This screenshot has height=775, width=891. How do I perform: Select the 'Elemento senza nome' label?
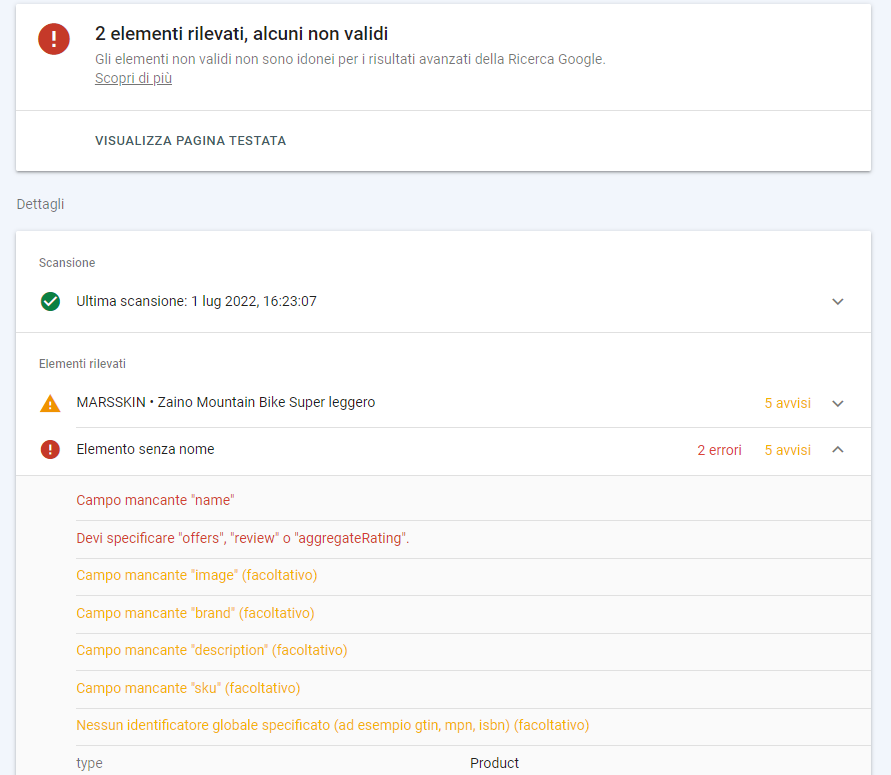coord(145,449)
